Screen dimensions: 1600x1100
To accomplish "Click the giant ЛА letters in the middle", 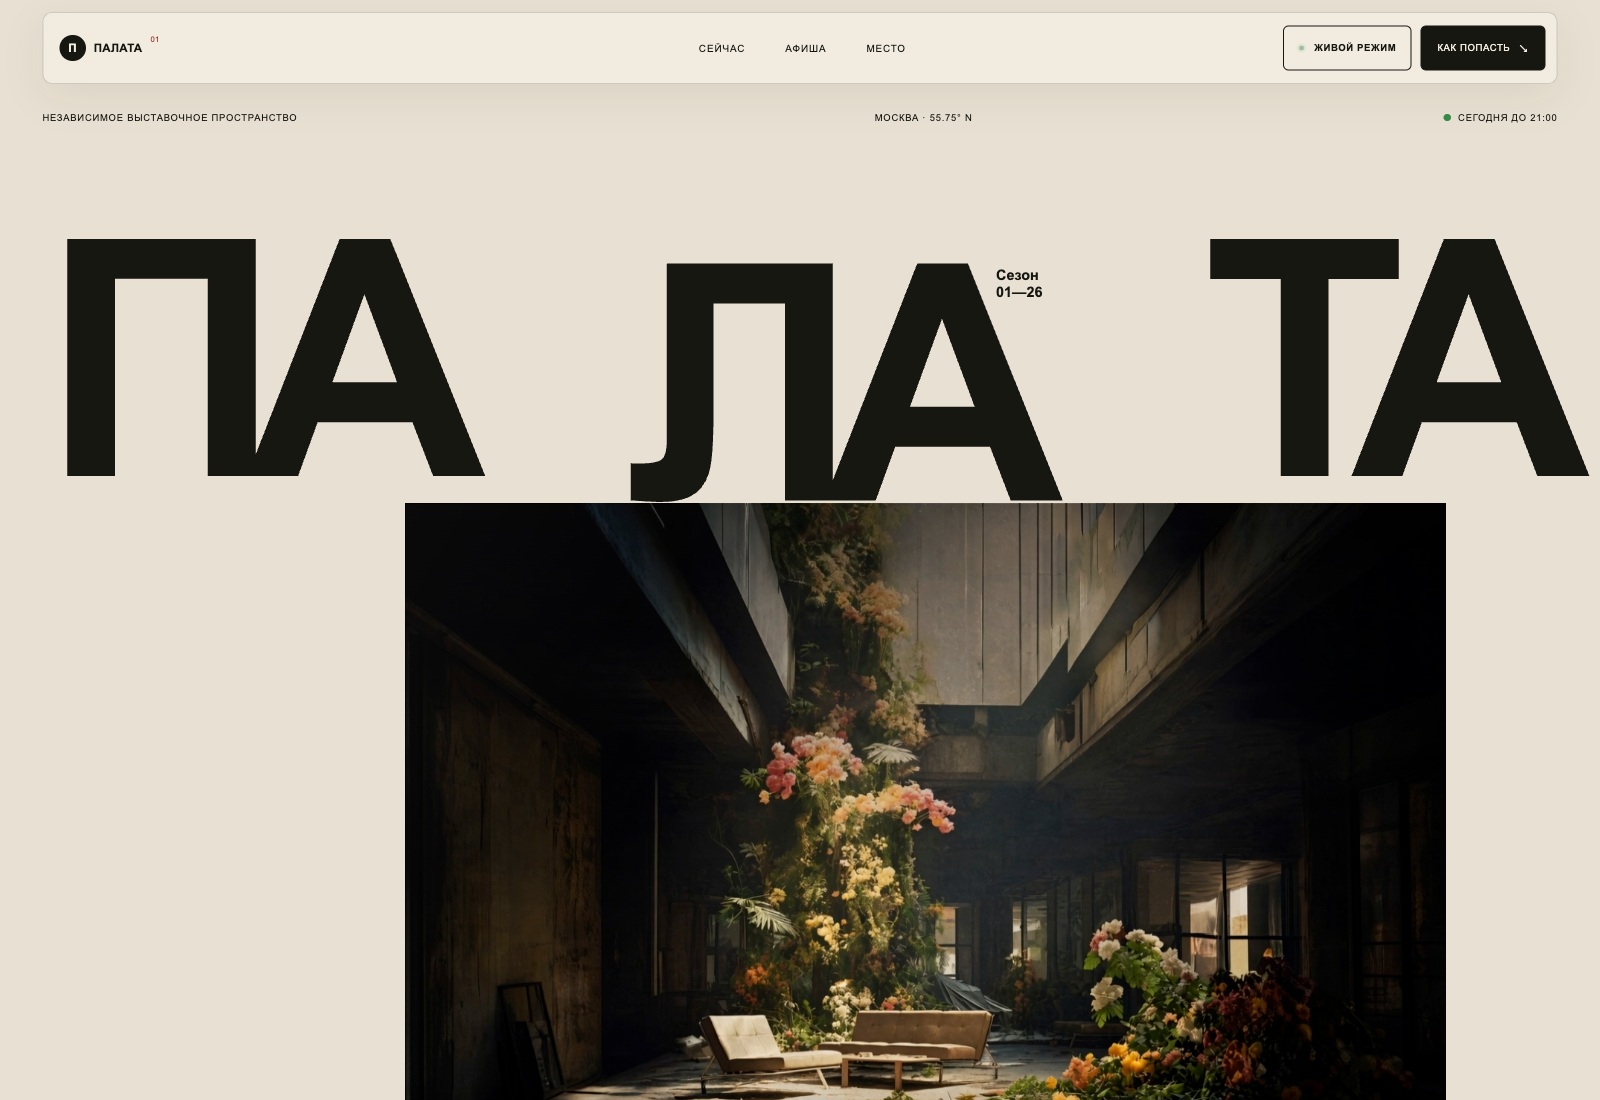I will point(845,381).
